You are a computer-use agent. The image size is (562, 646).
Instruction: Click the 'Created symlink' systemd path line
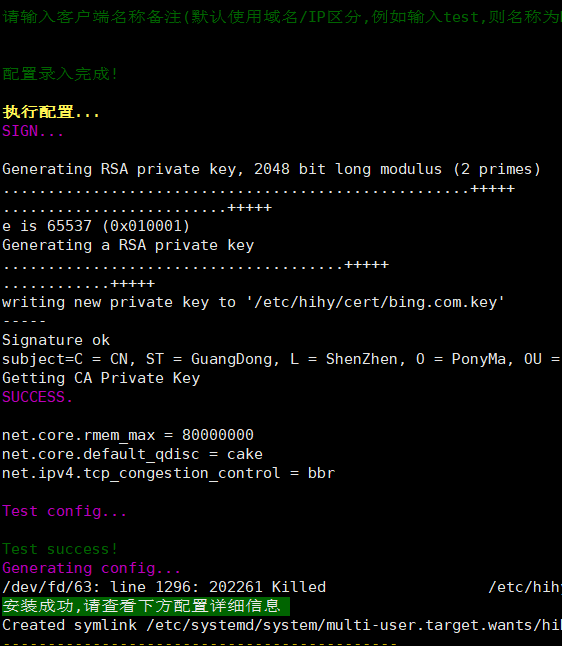[282, 625]
